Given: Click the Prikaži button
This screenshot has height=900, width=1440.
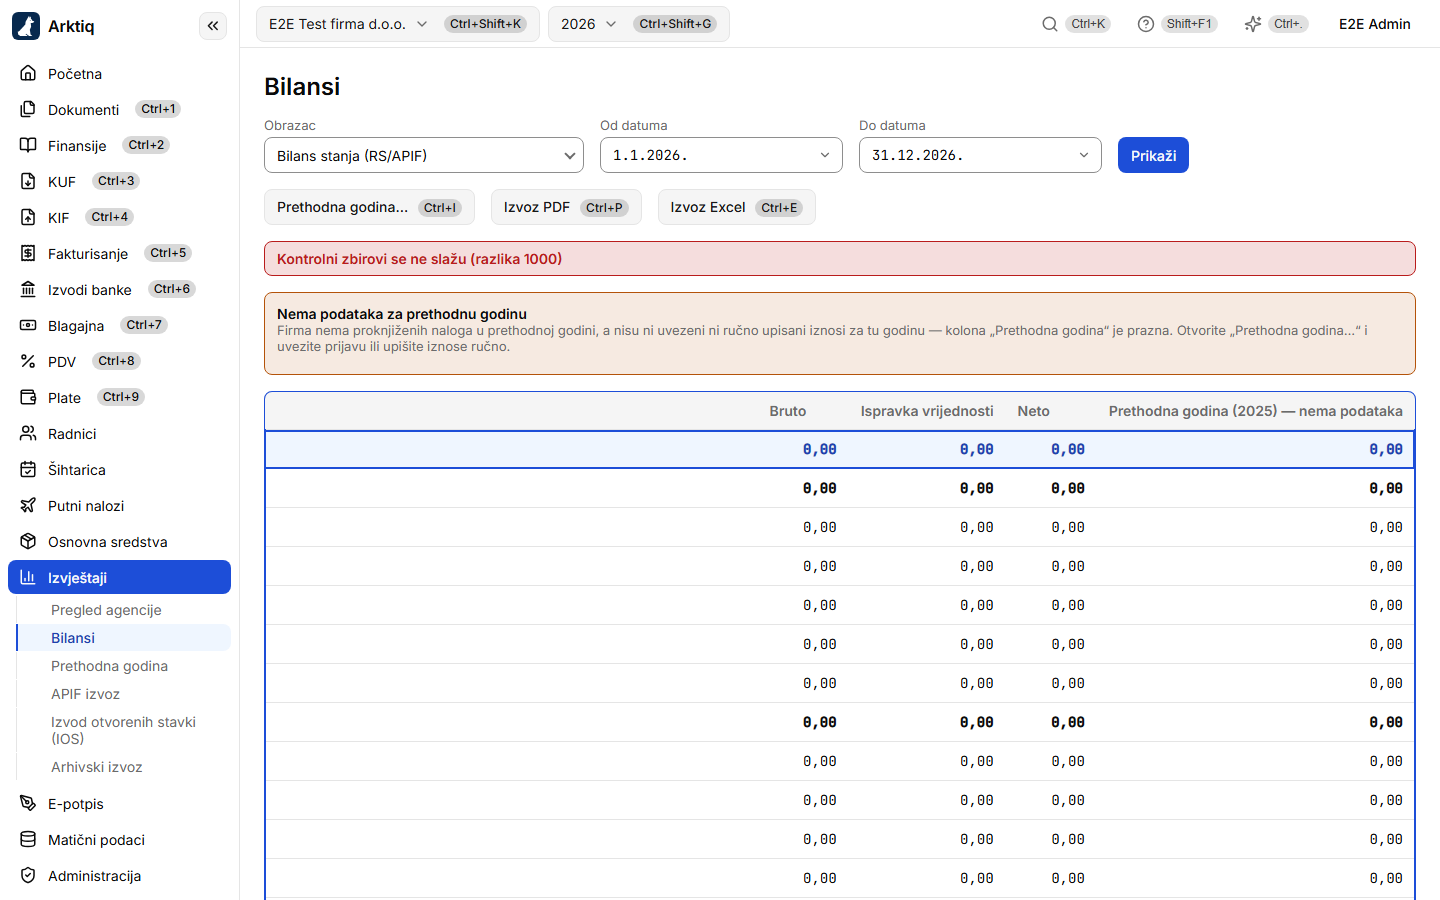Looking at the screenshot, I should pos(1153,155).
